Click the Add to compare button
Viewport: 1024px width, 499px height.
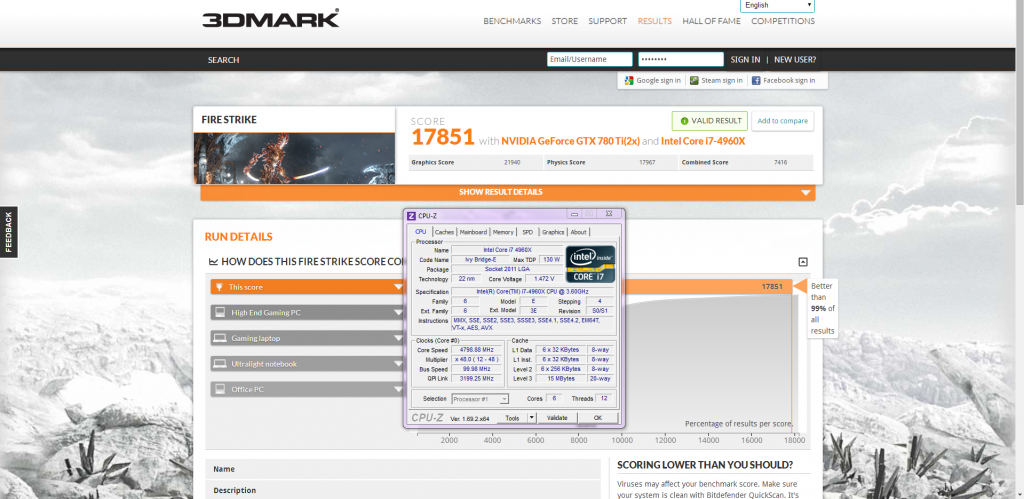pos(782,121)
